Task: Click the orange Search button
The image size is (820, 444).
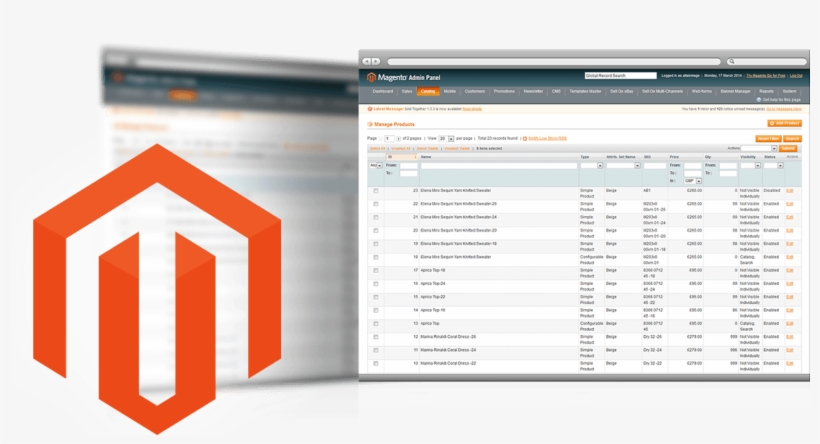Action: [x=792, y=139]
